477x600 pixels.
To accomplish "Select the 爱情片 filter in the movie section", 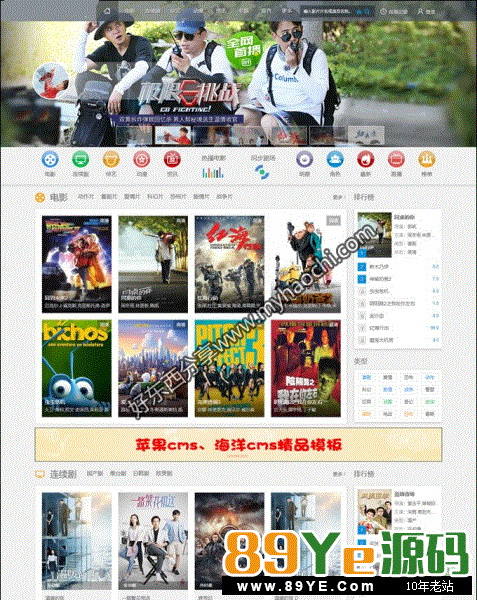I will [x=132, y=197].
